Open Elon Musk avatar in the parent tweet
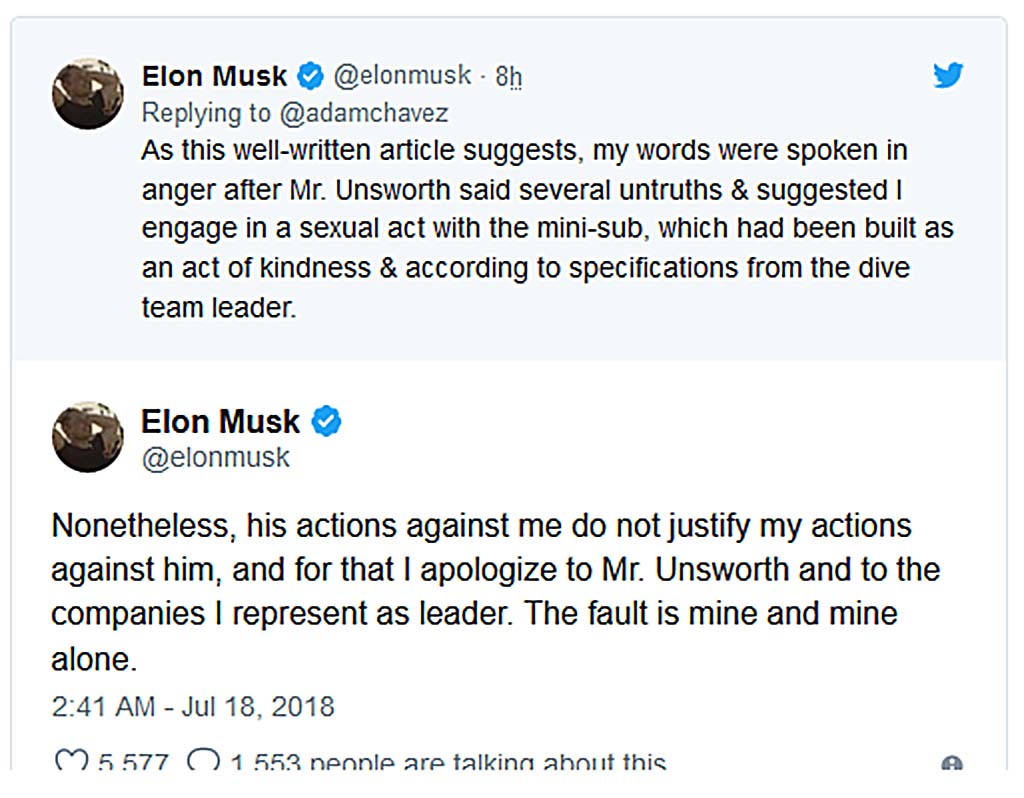Viewport: 1024px width, 798px height. click(88, 93)
